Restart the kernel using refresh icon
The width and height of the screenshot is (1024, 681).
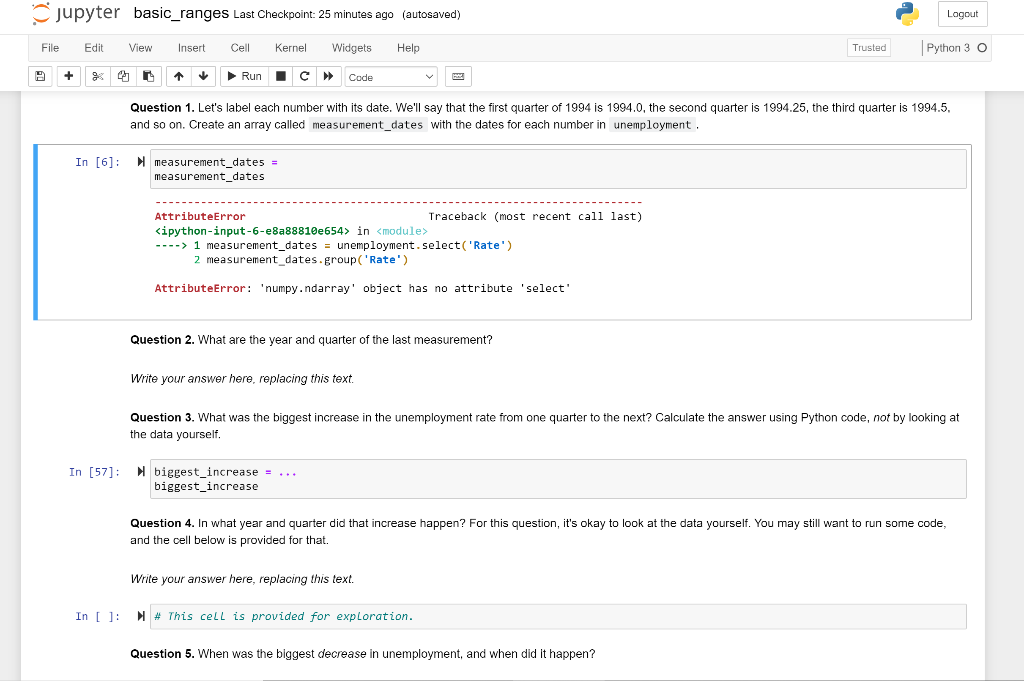304,76
